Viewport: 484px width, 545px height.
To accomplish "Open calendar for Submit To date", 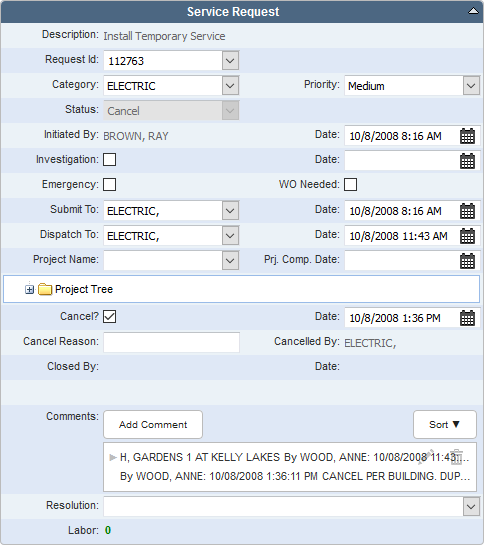I will 467,211.
